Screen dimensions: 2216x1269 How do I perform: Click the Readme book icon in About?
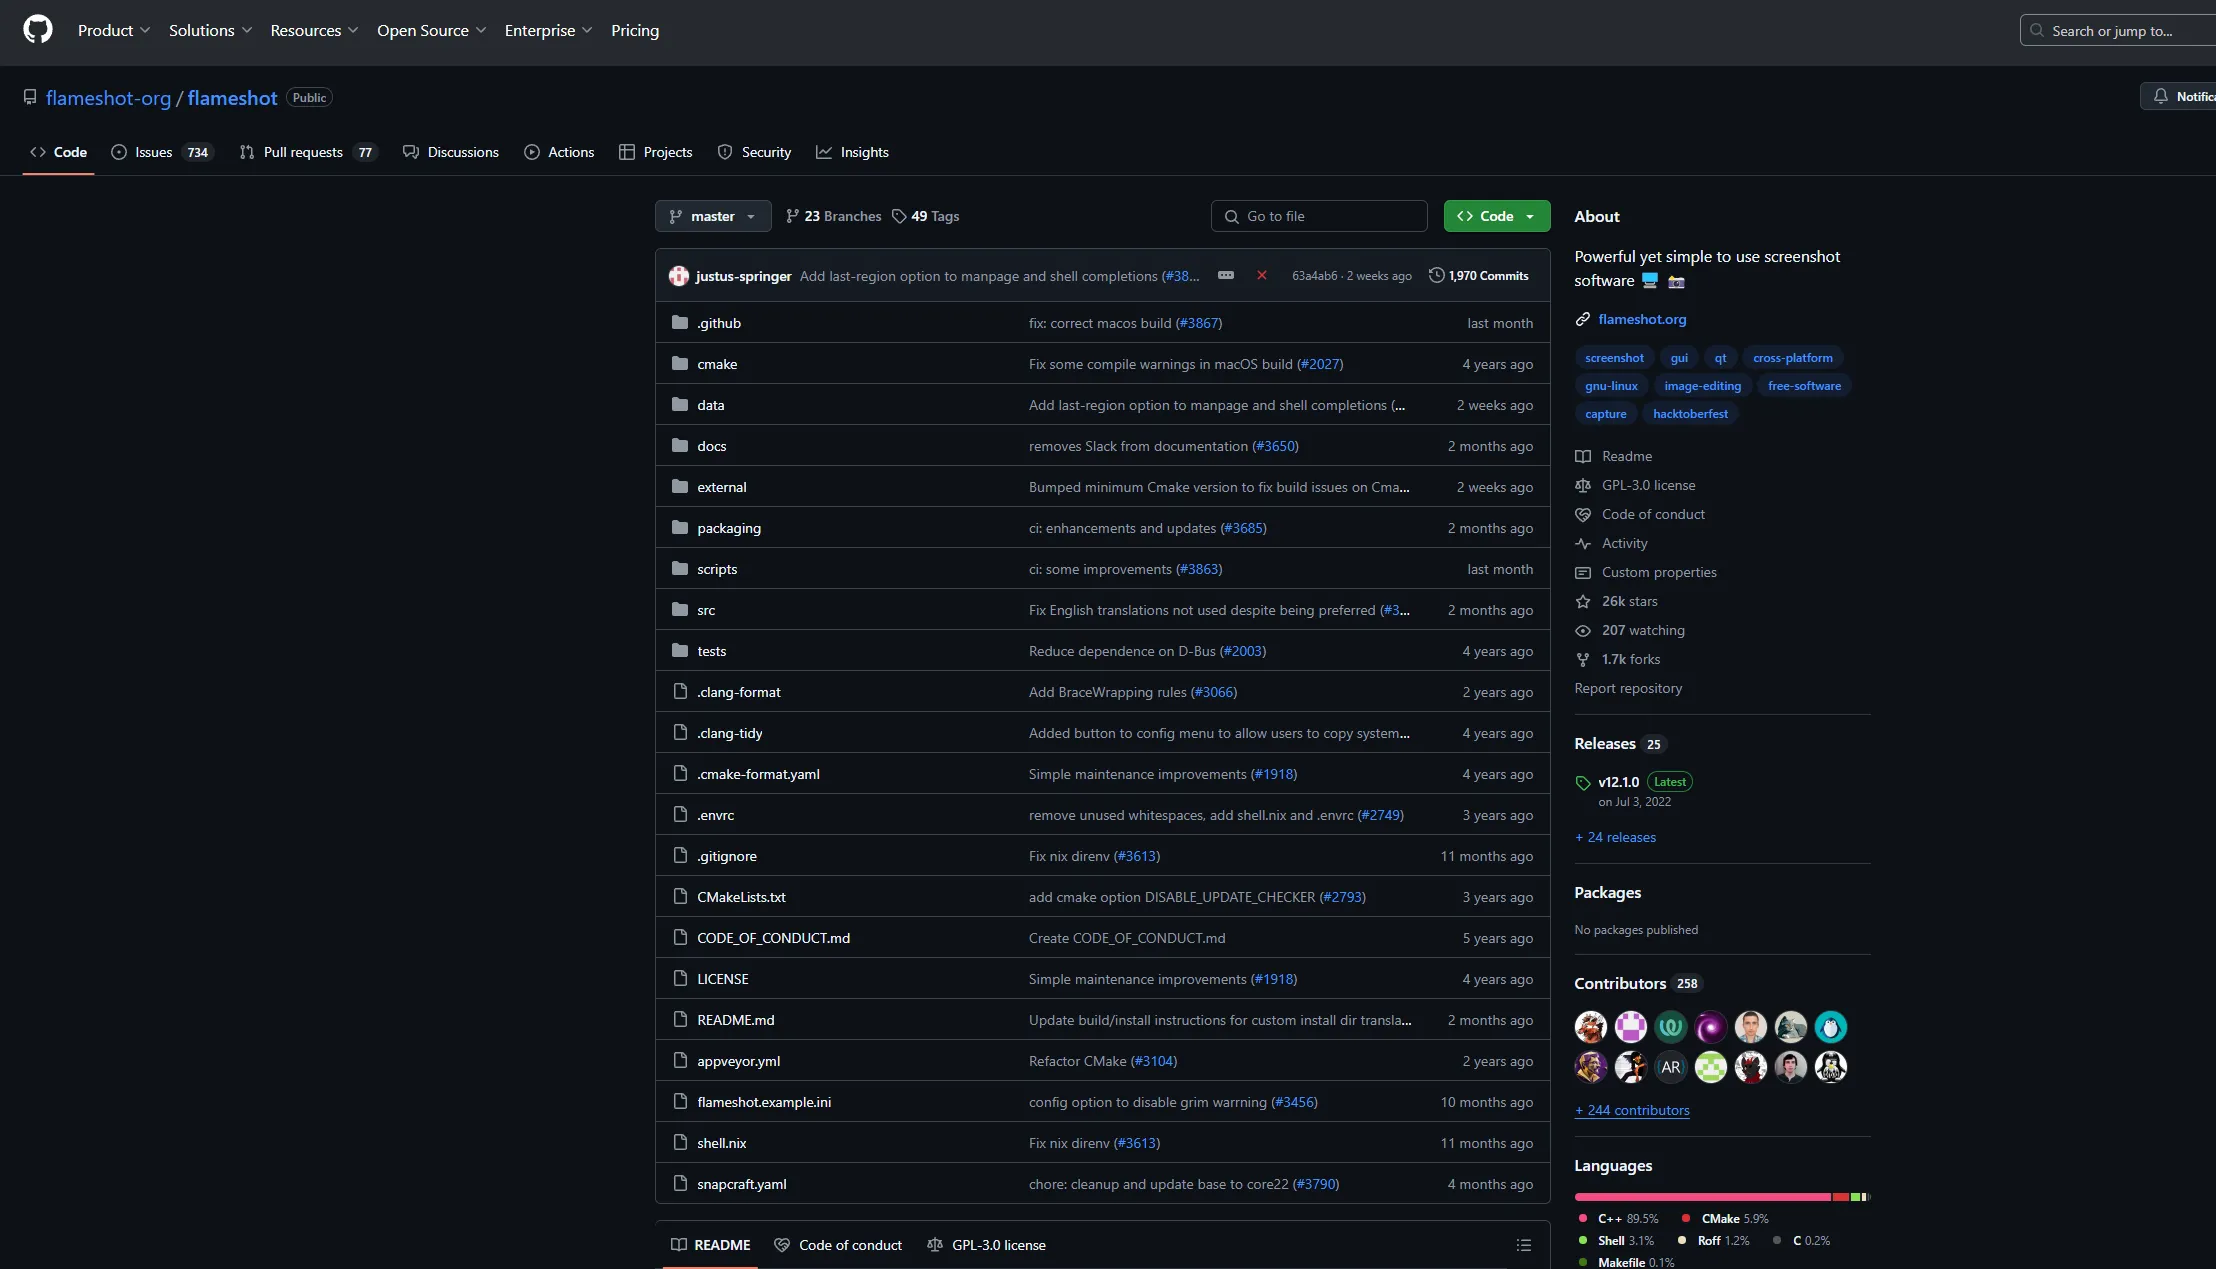(1583, 456)
